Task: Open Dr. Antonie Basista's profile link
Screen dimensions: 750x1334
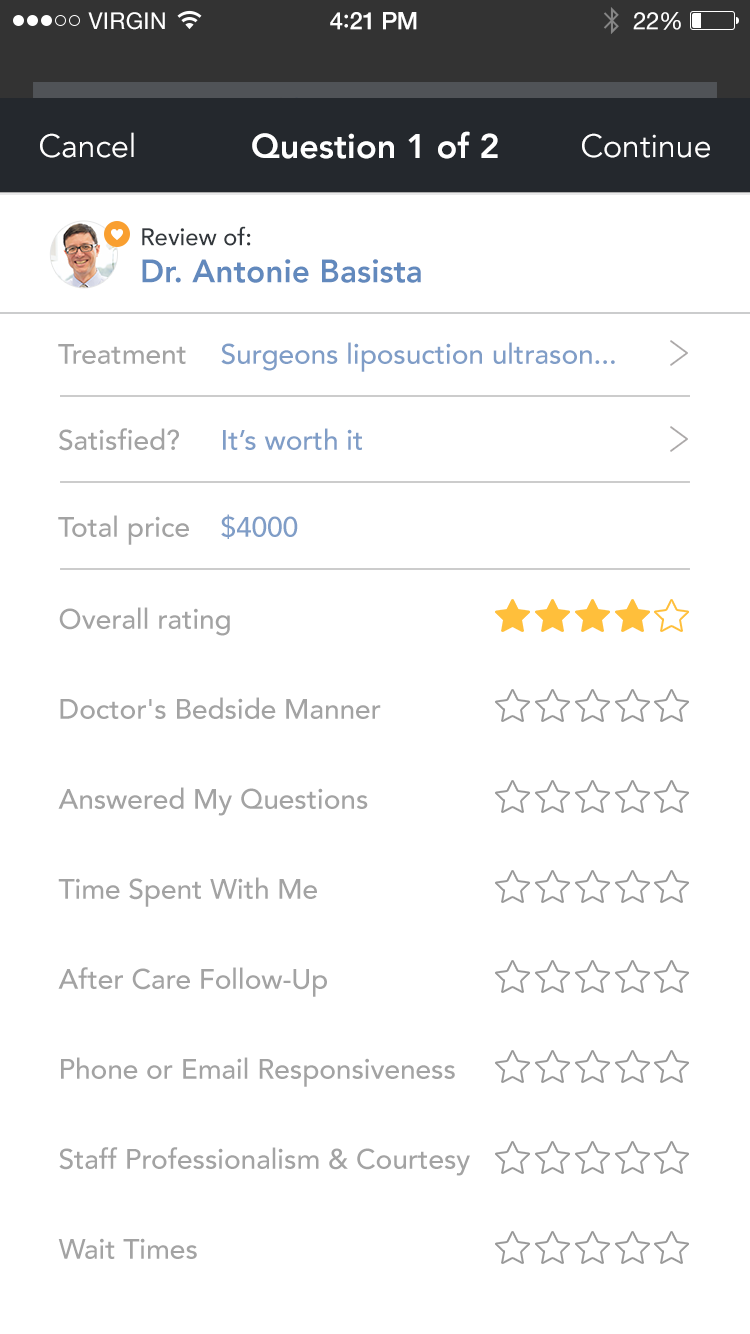Action: 281,272
